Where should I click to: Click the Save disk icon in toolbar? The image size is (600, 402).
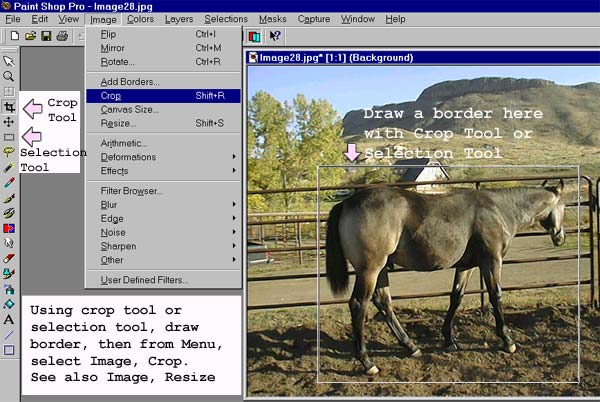click(46, 37)
